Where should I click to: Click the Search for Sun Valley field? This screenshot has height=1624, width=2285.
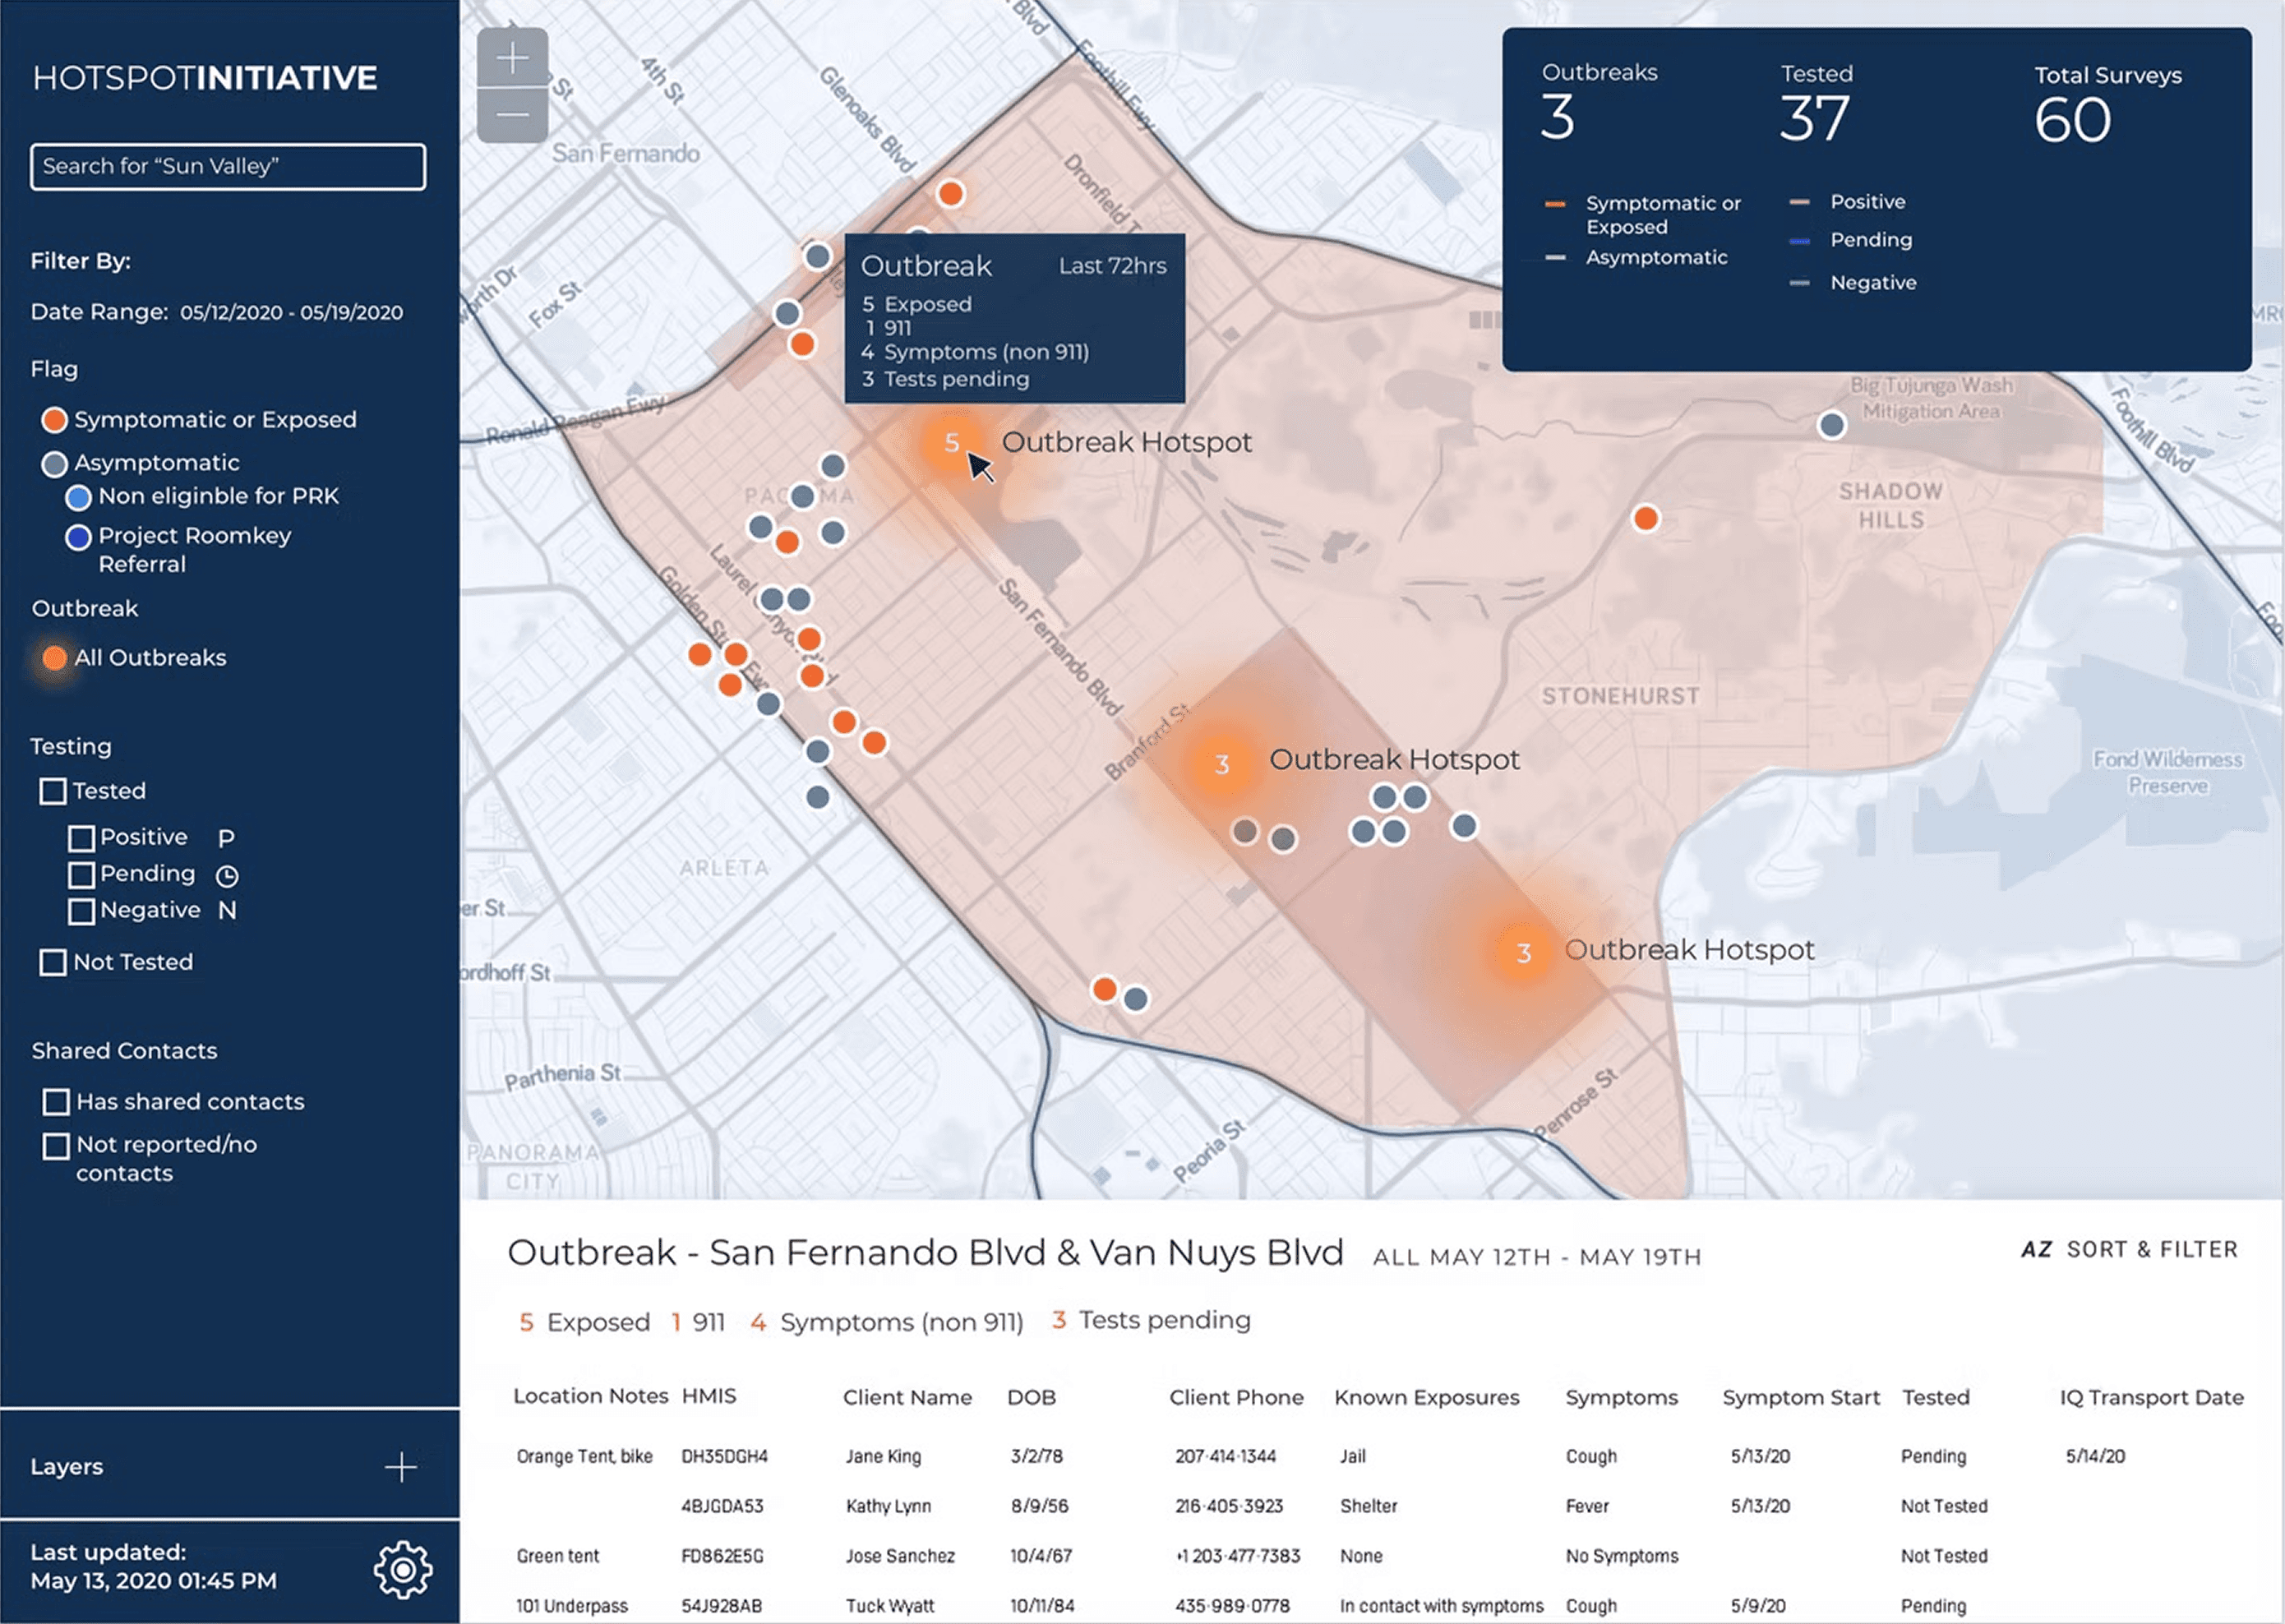[x=228, y=166]
